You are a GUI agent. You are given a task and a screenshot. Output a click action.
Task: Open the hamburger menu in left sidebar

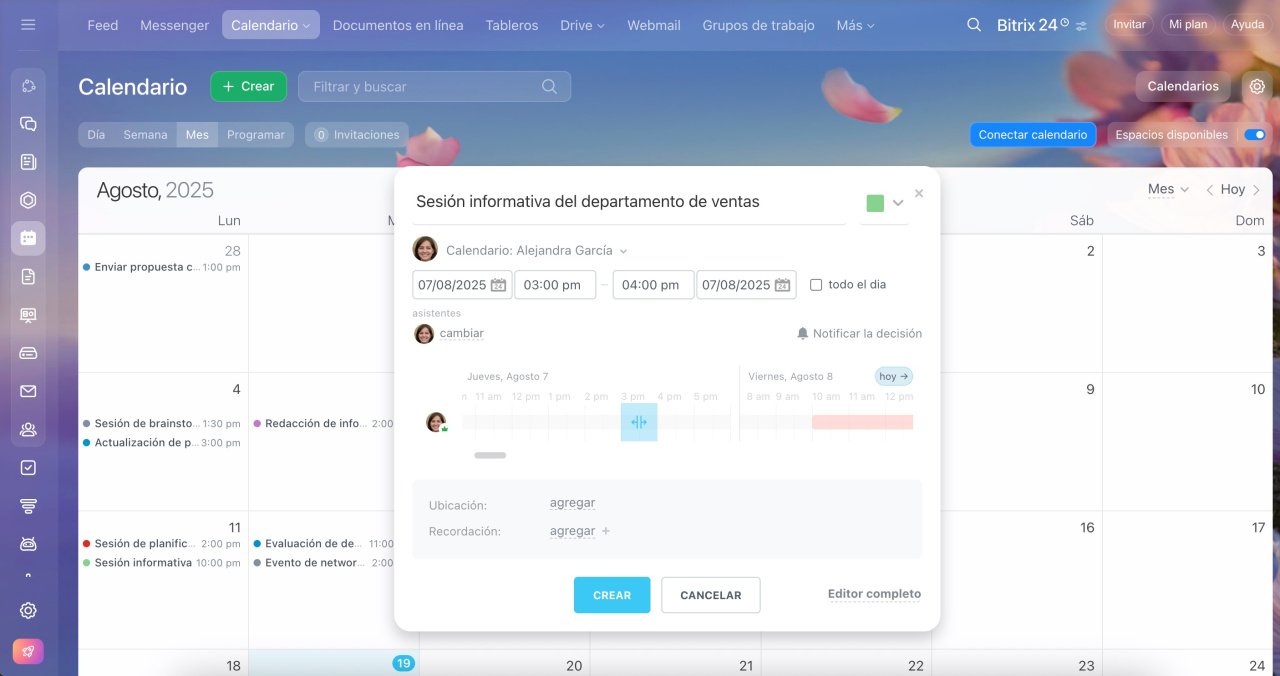[28, 25]
